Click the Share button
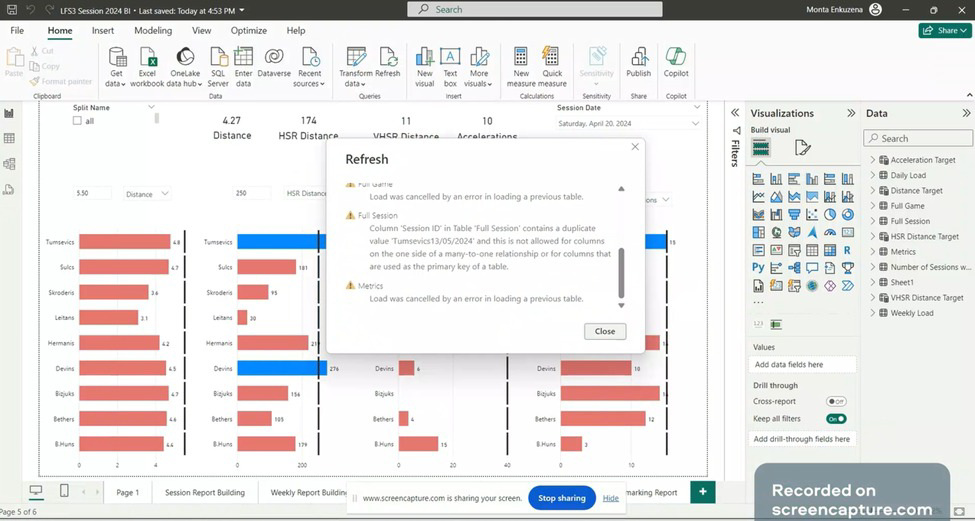This screenshot has height=521, width=975. 945,30
